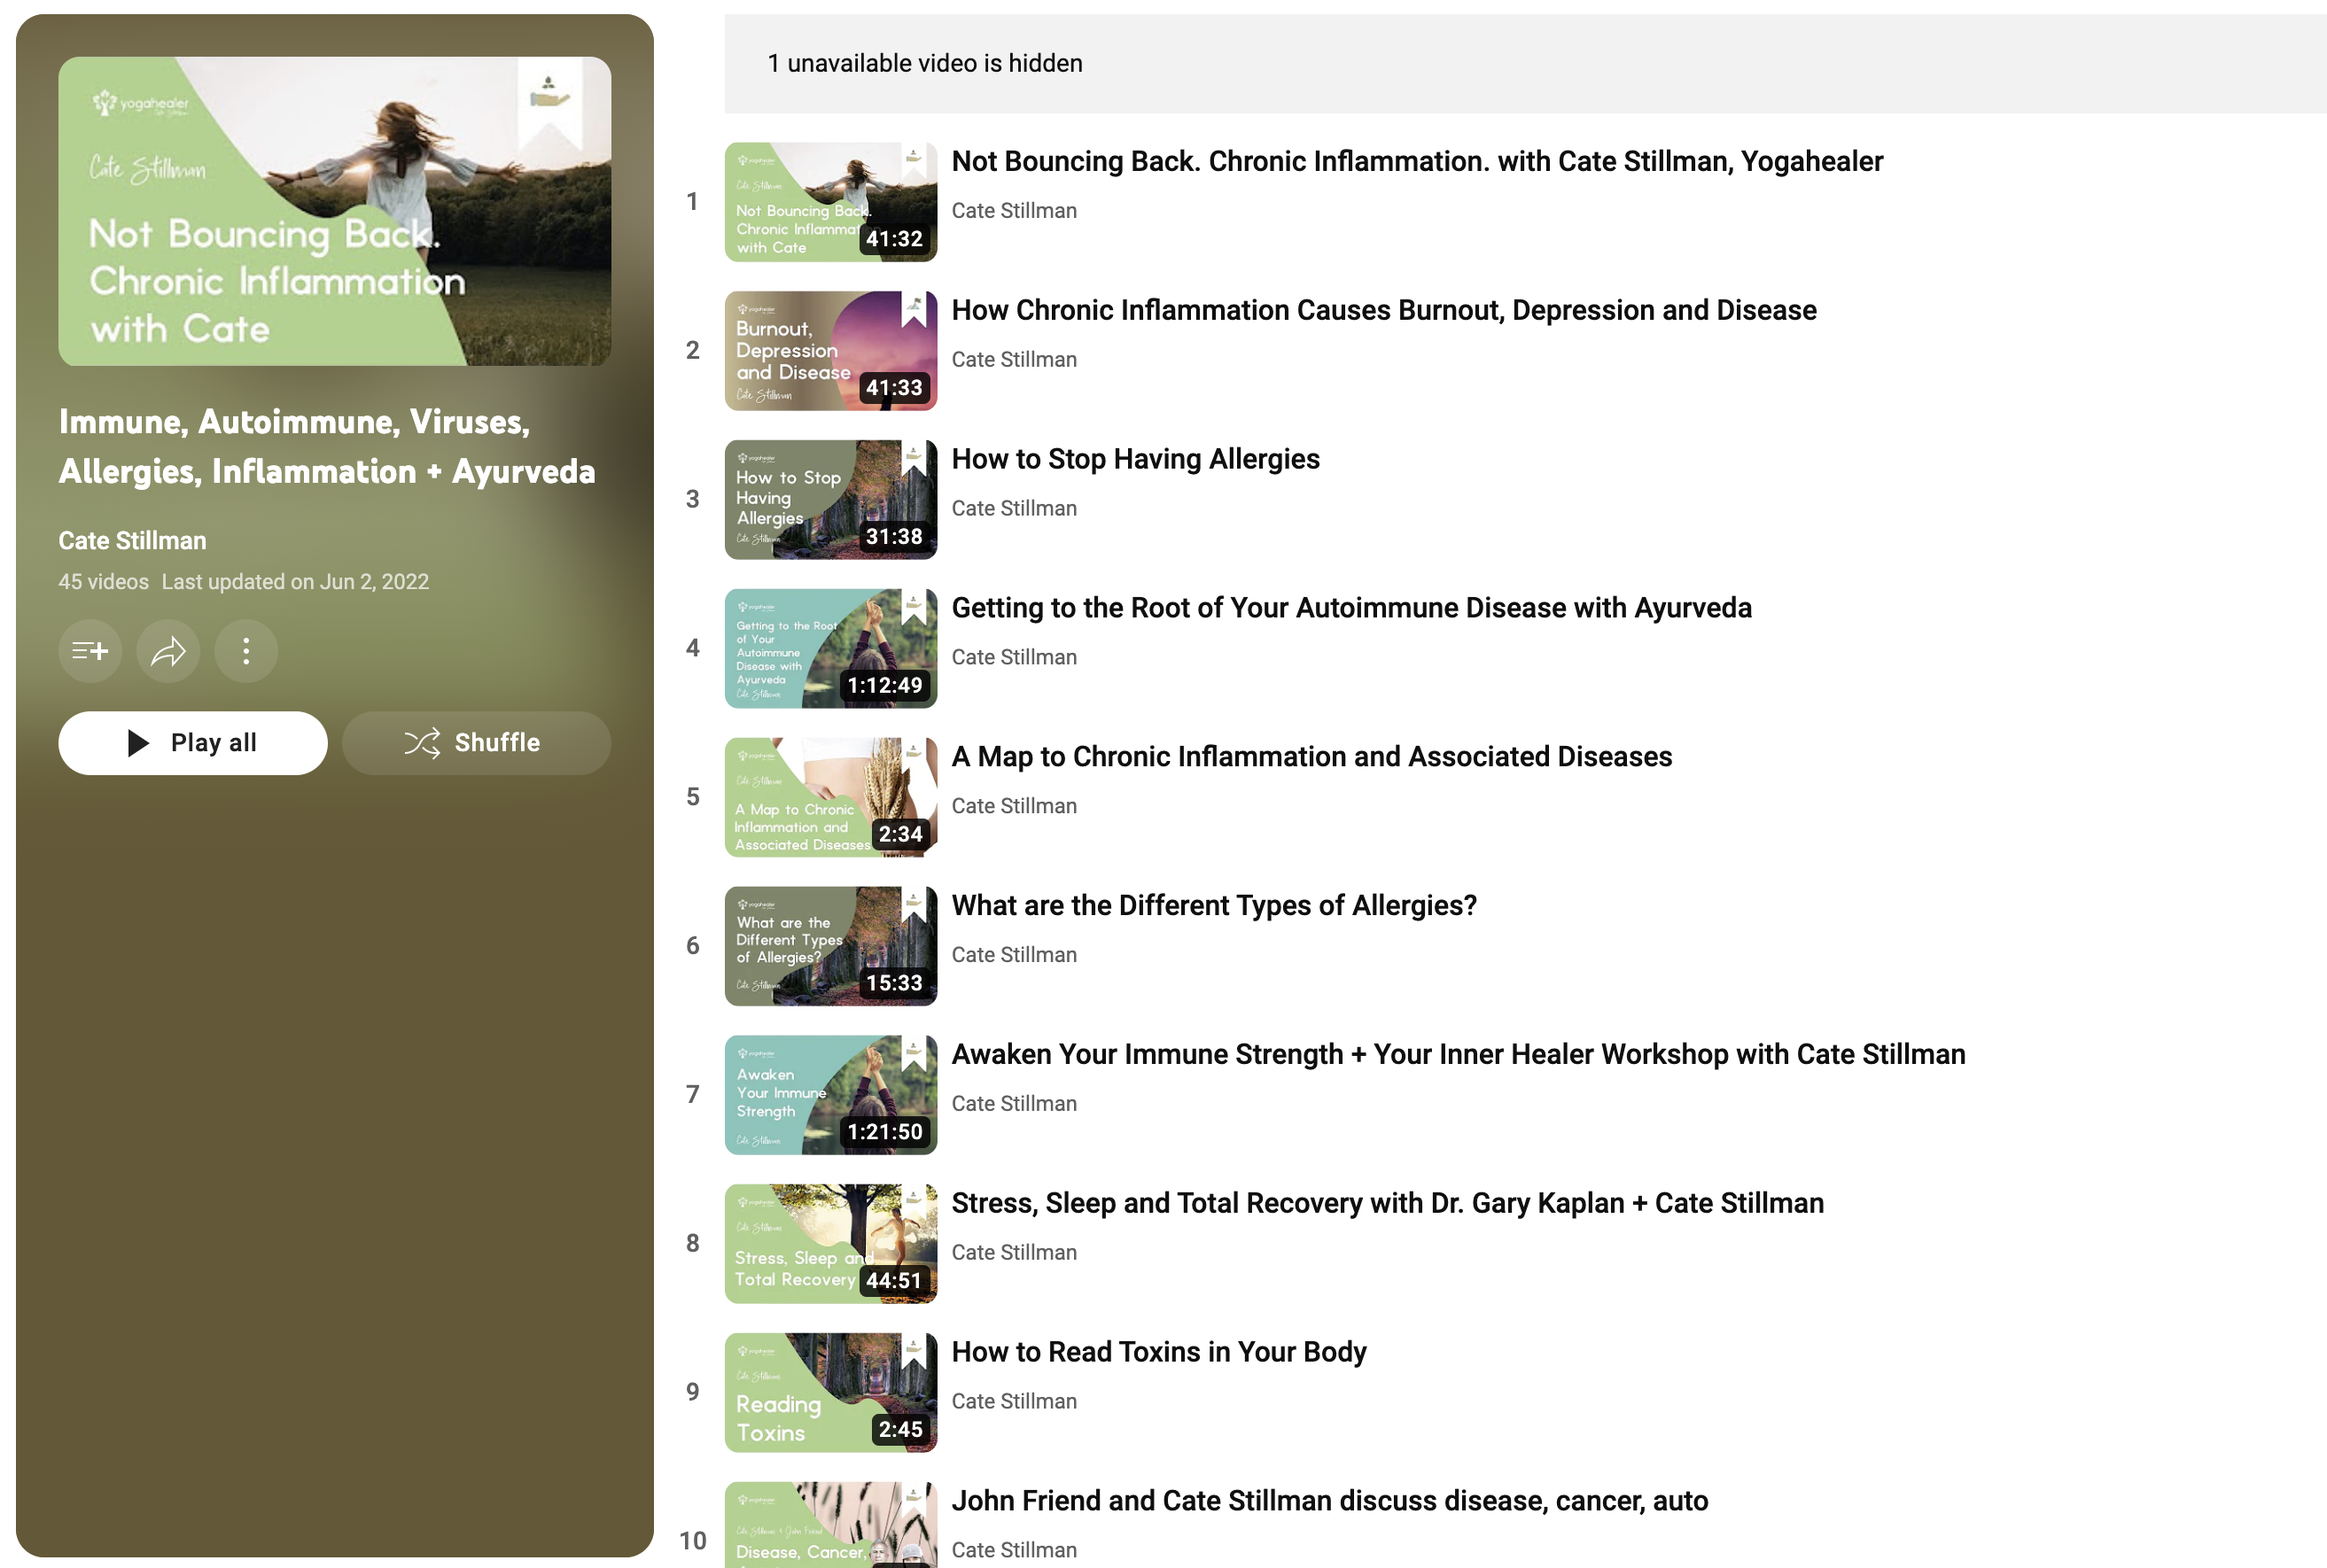Click the large playlist cover thumbnail
This screenshot has height=1568, width=2327.
334,211
